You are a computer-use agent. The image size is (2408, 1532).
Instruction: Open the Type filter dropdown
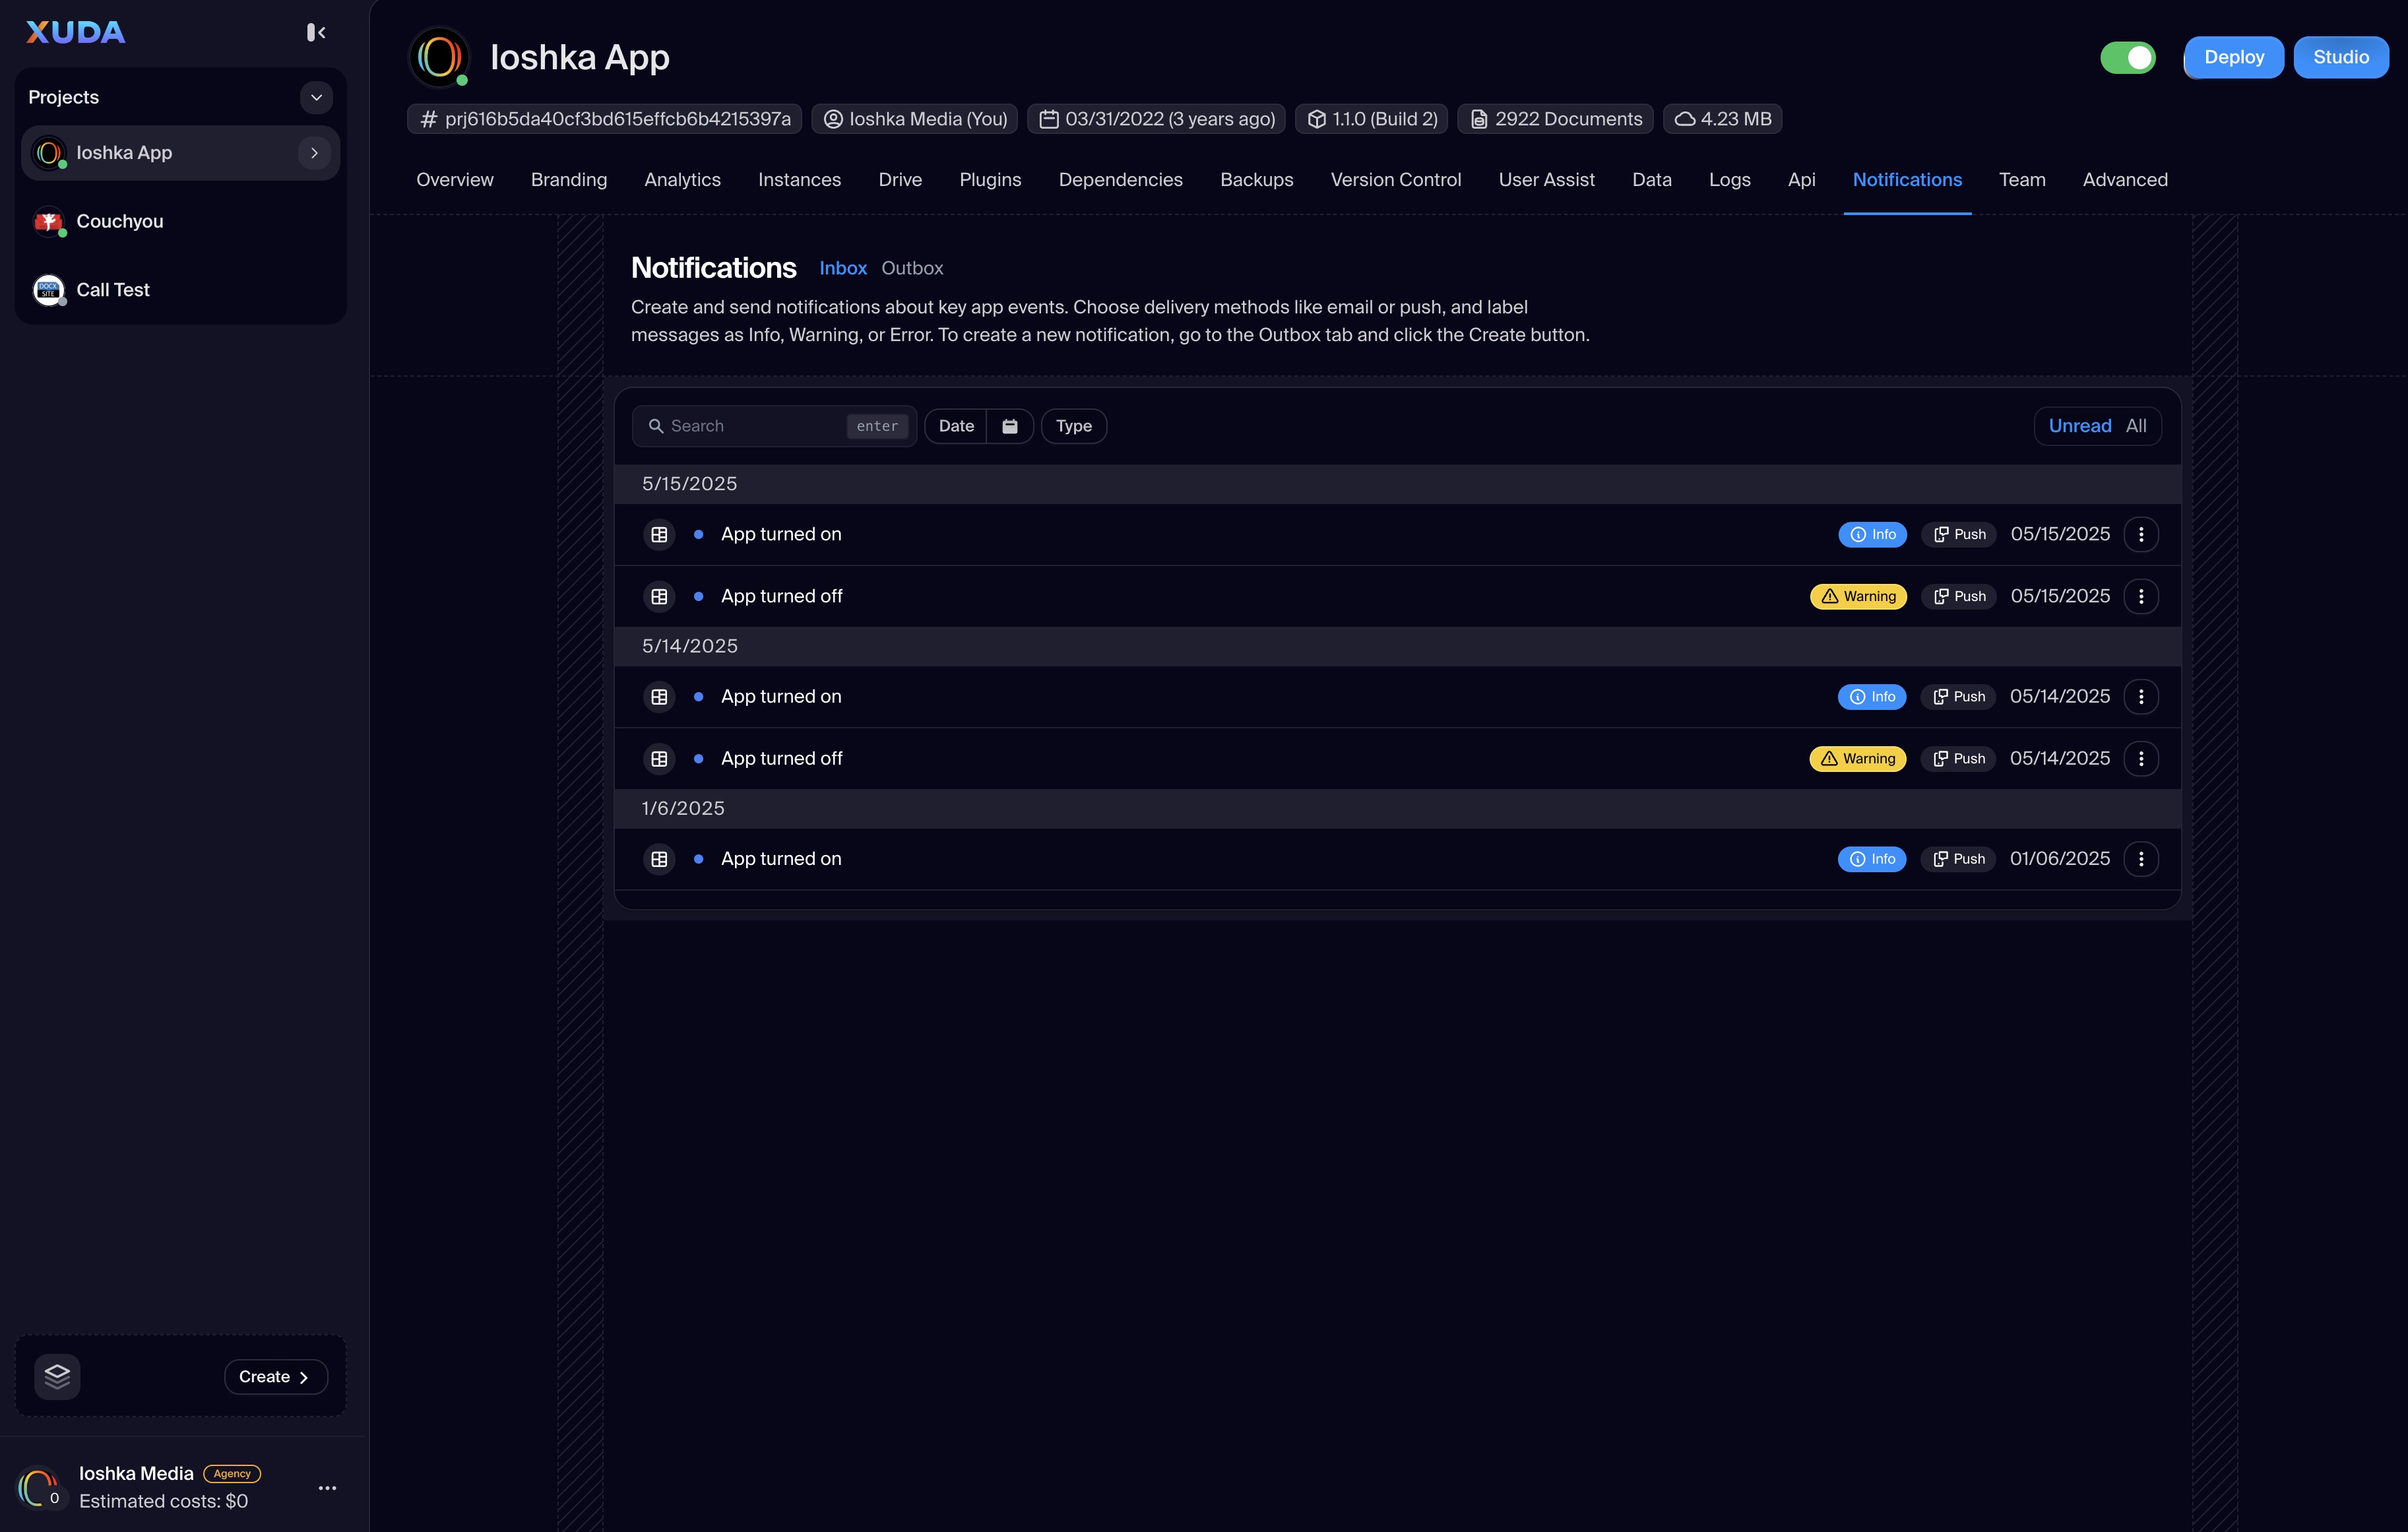coord(1073,426)
